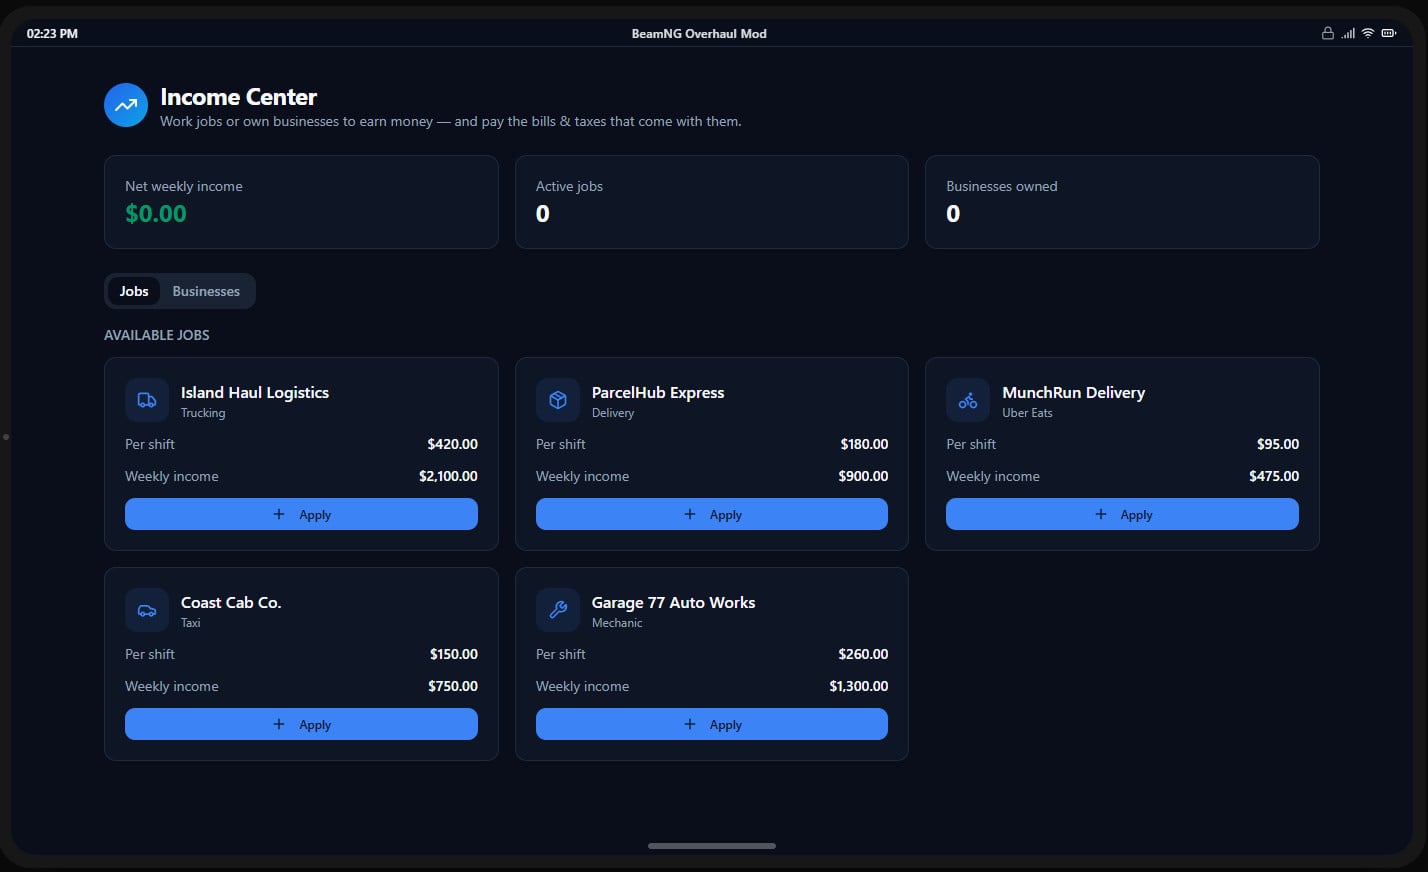
Task: Switch to the Businesses tab
Action: 206,291
